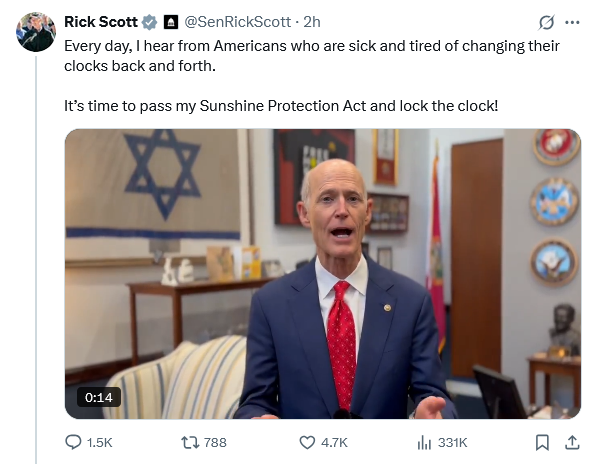The width and height of the screenshot is (598, 464).
Task: Click the 1.5K replies count
Action: point(100,443)
